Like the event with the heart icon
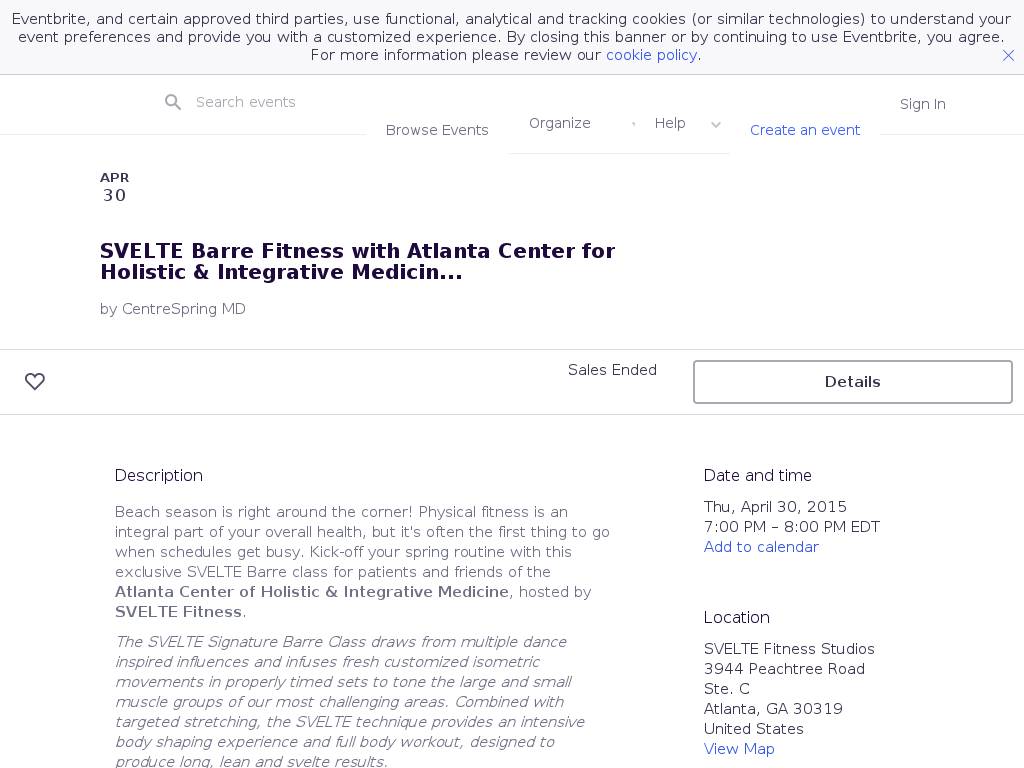 click(x=35, y=382)
